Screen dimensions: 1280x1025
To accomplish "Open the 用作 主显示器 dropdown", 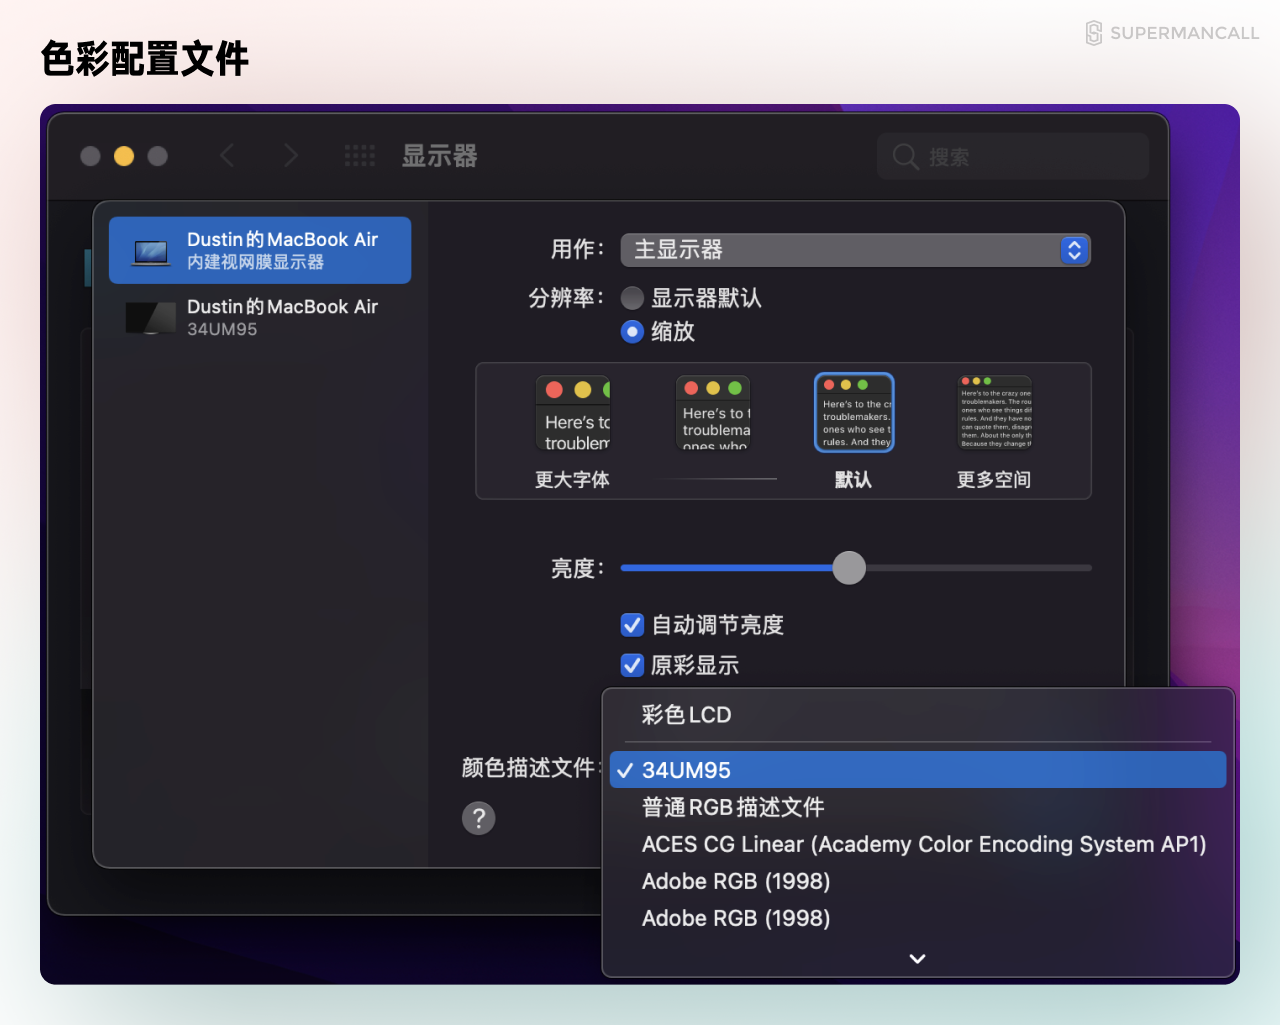I will 855,250.
